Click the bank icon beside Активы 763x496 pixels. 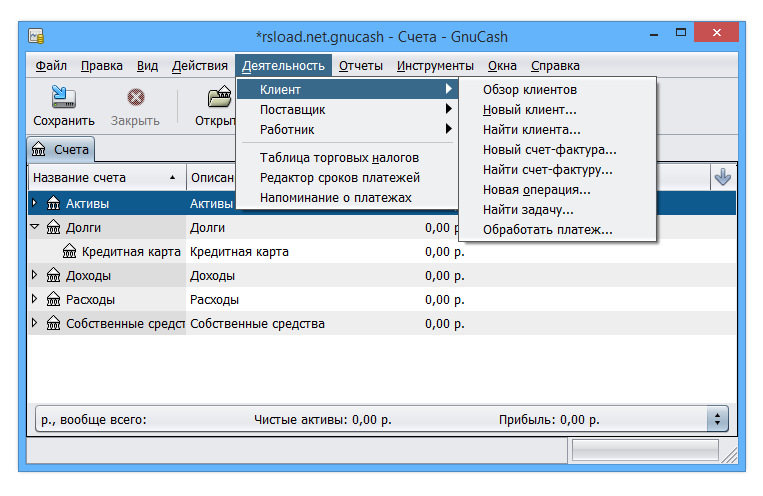pyautogui.click(x=54, y=203)
